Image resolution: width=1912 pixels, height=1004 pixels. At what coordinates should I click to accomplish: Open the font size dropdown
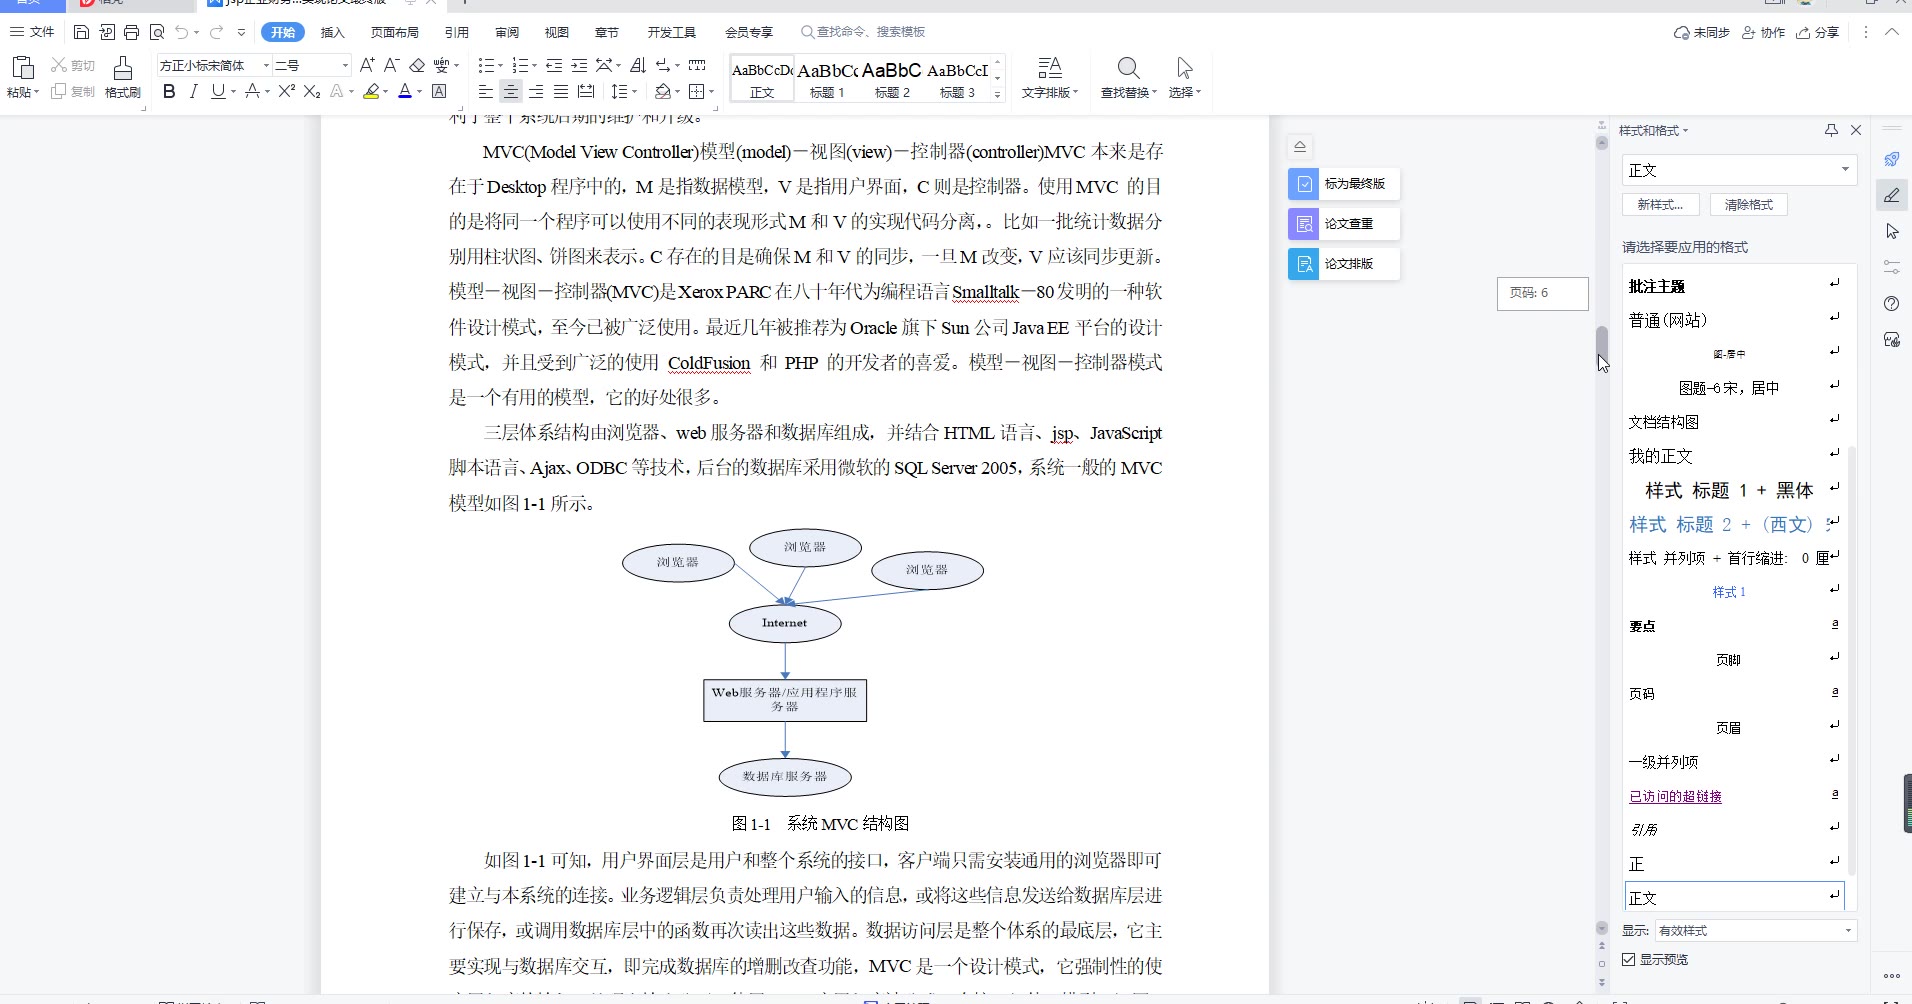(x=345, y=65)
